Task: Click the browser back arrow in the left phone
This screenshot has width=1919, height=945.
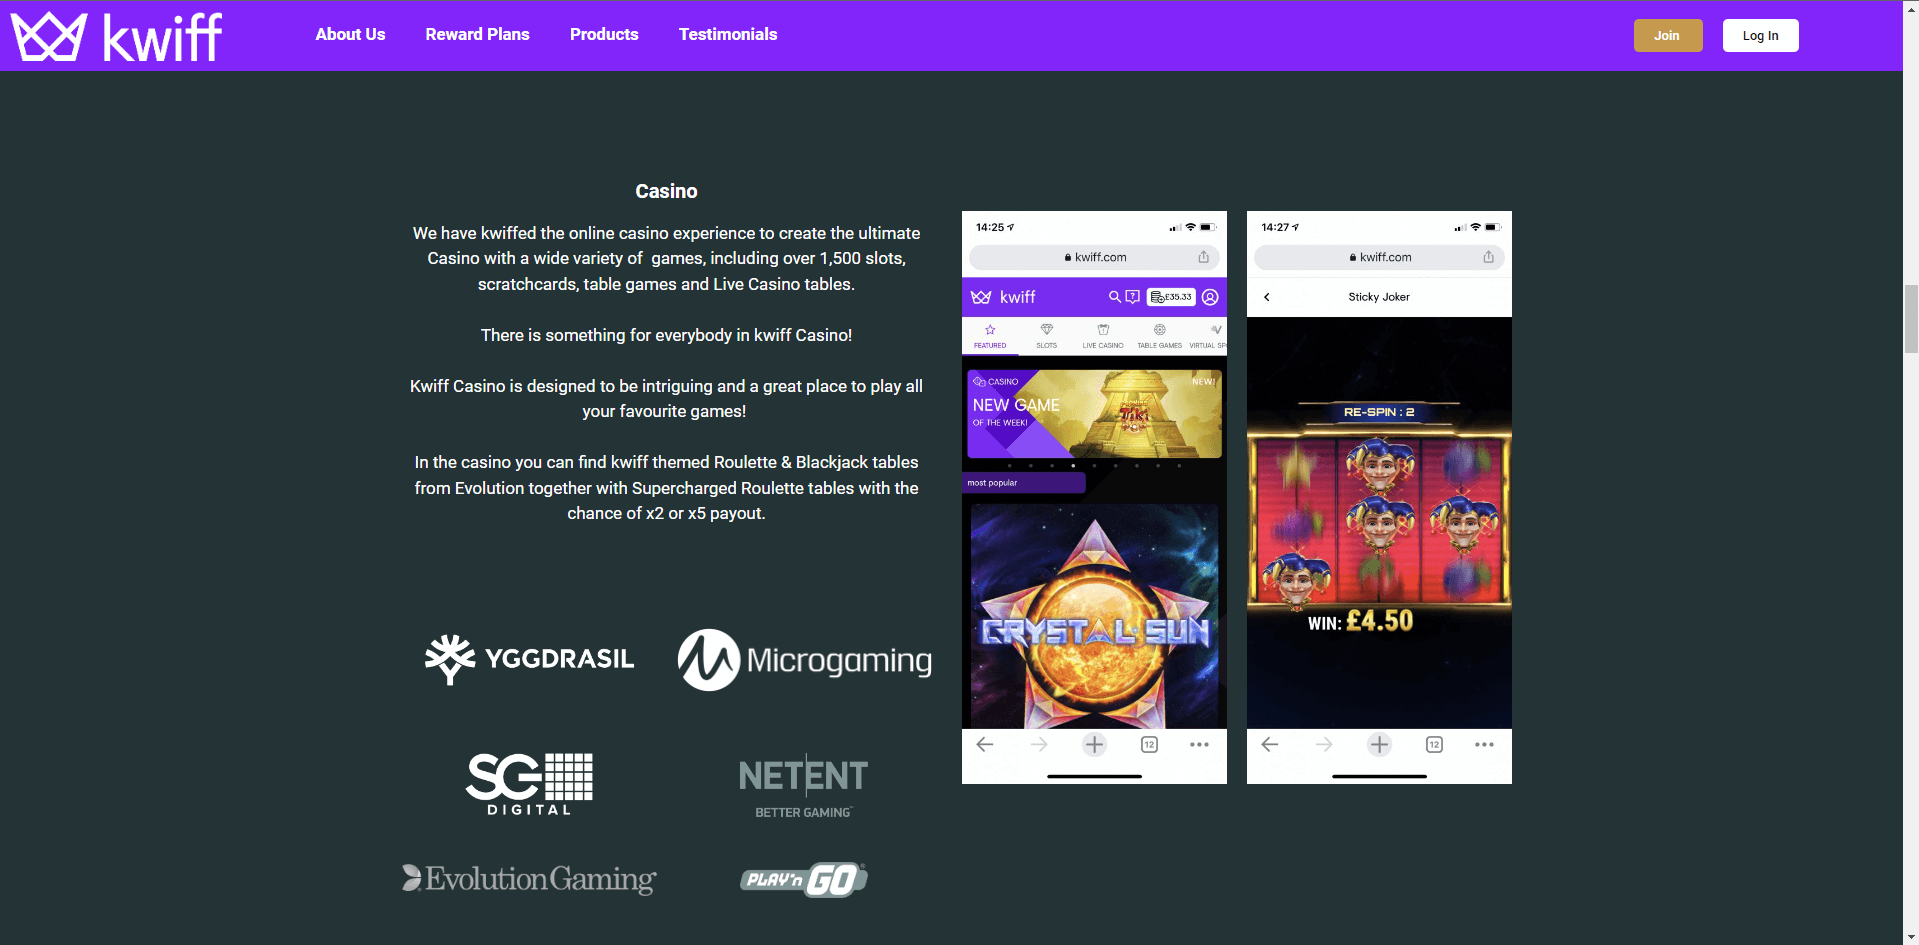Action: click(985, 744)
